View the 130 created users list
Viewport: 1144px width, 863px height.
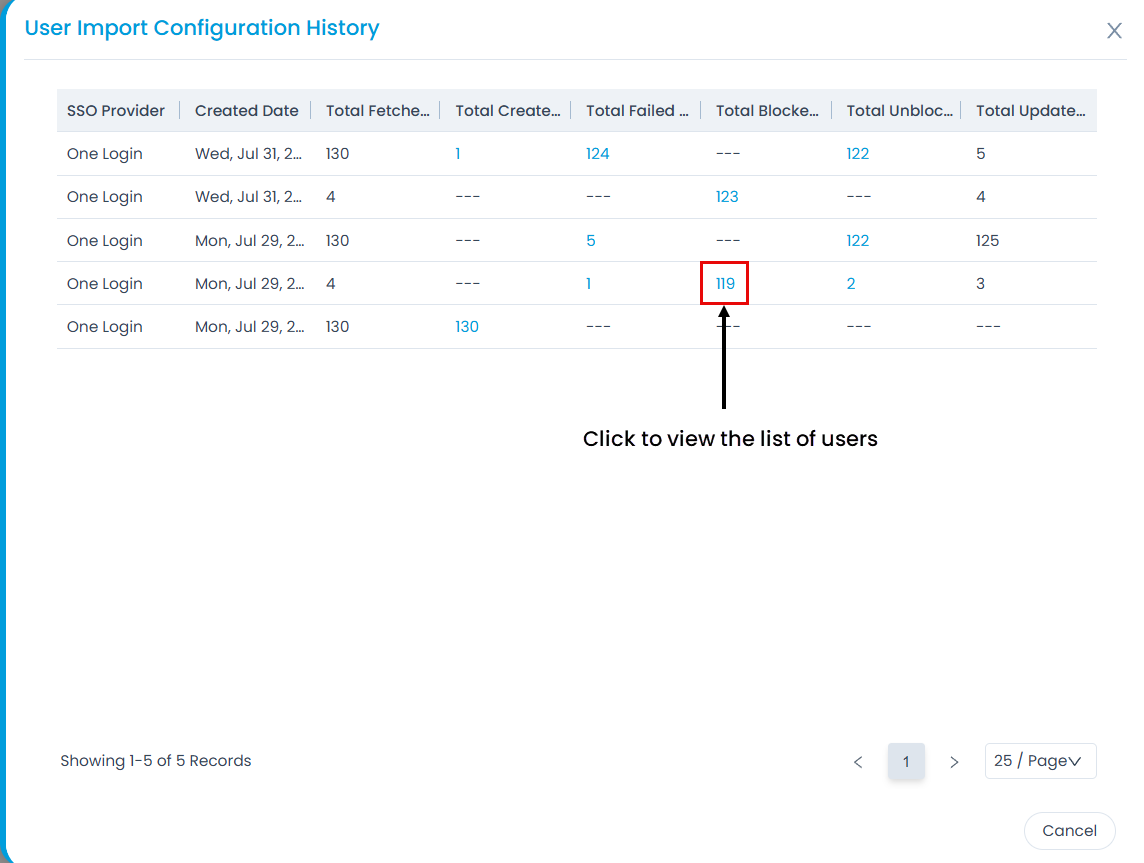click(467, 327)
